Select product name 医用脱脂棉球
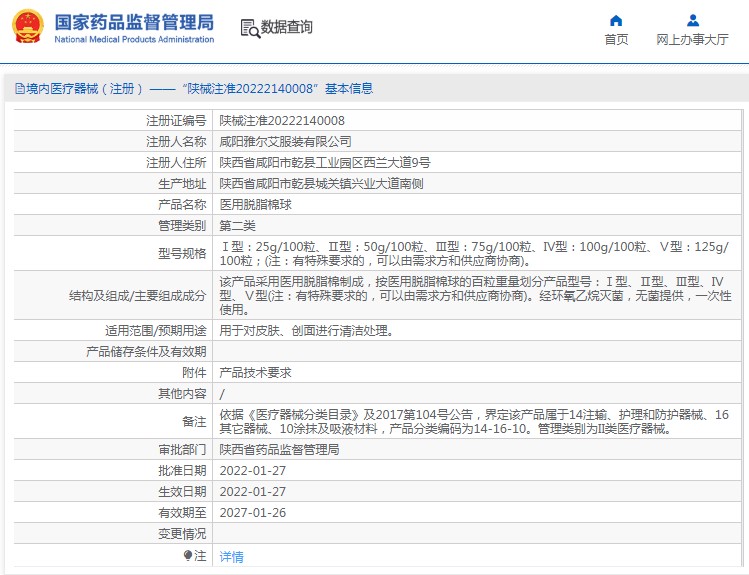 [x=256, y=204]
